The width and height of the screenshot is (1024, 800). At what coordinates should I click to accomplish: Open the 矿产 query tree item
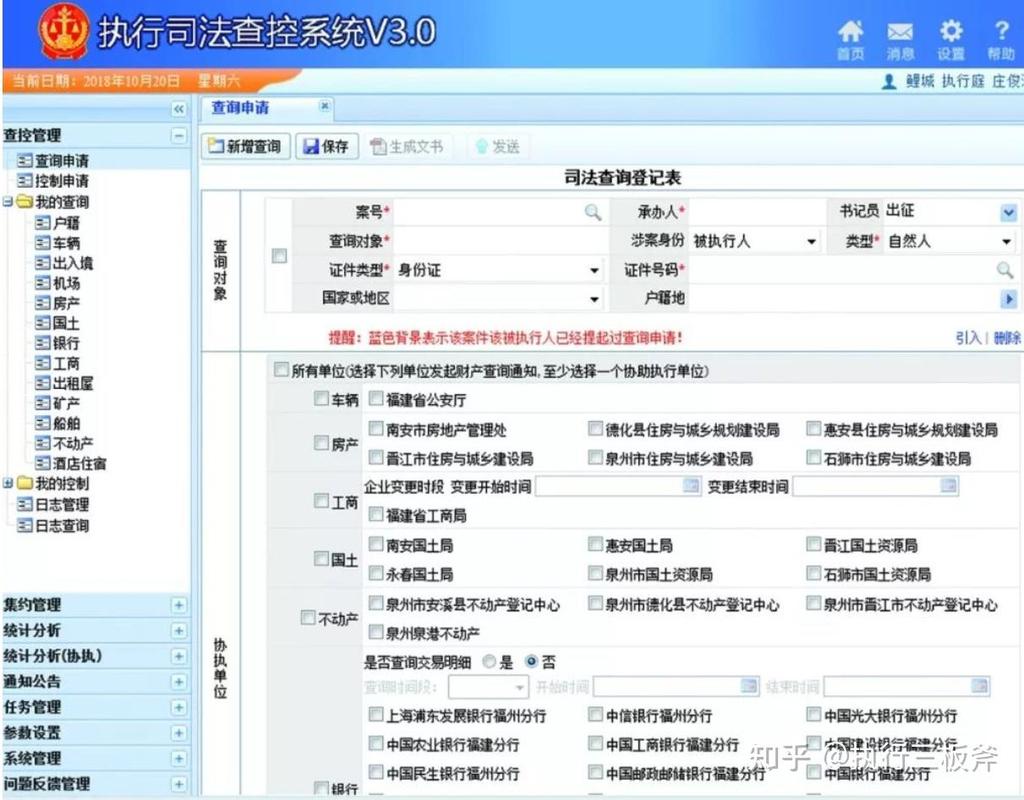tap(57, 404)
